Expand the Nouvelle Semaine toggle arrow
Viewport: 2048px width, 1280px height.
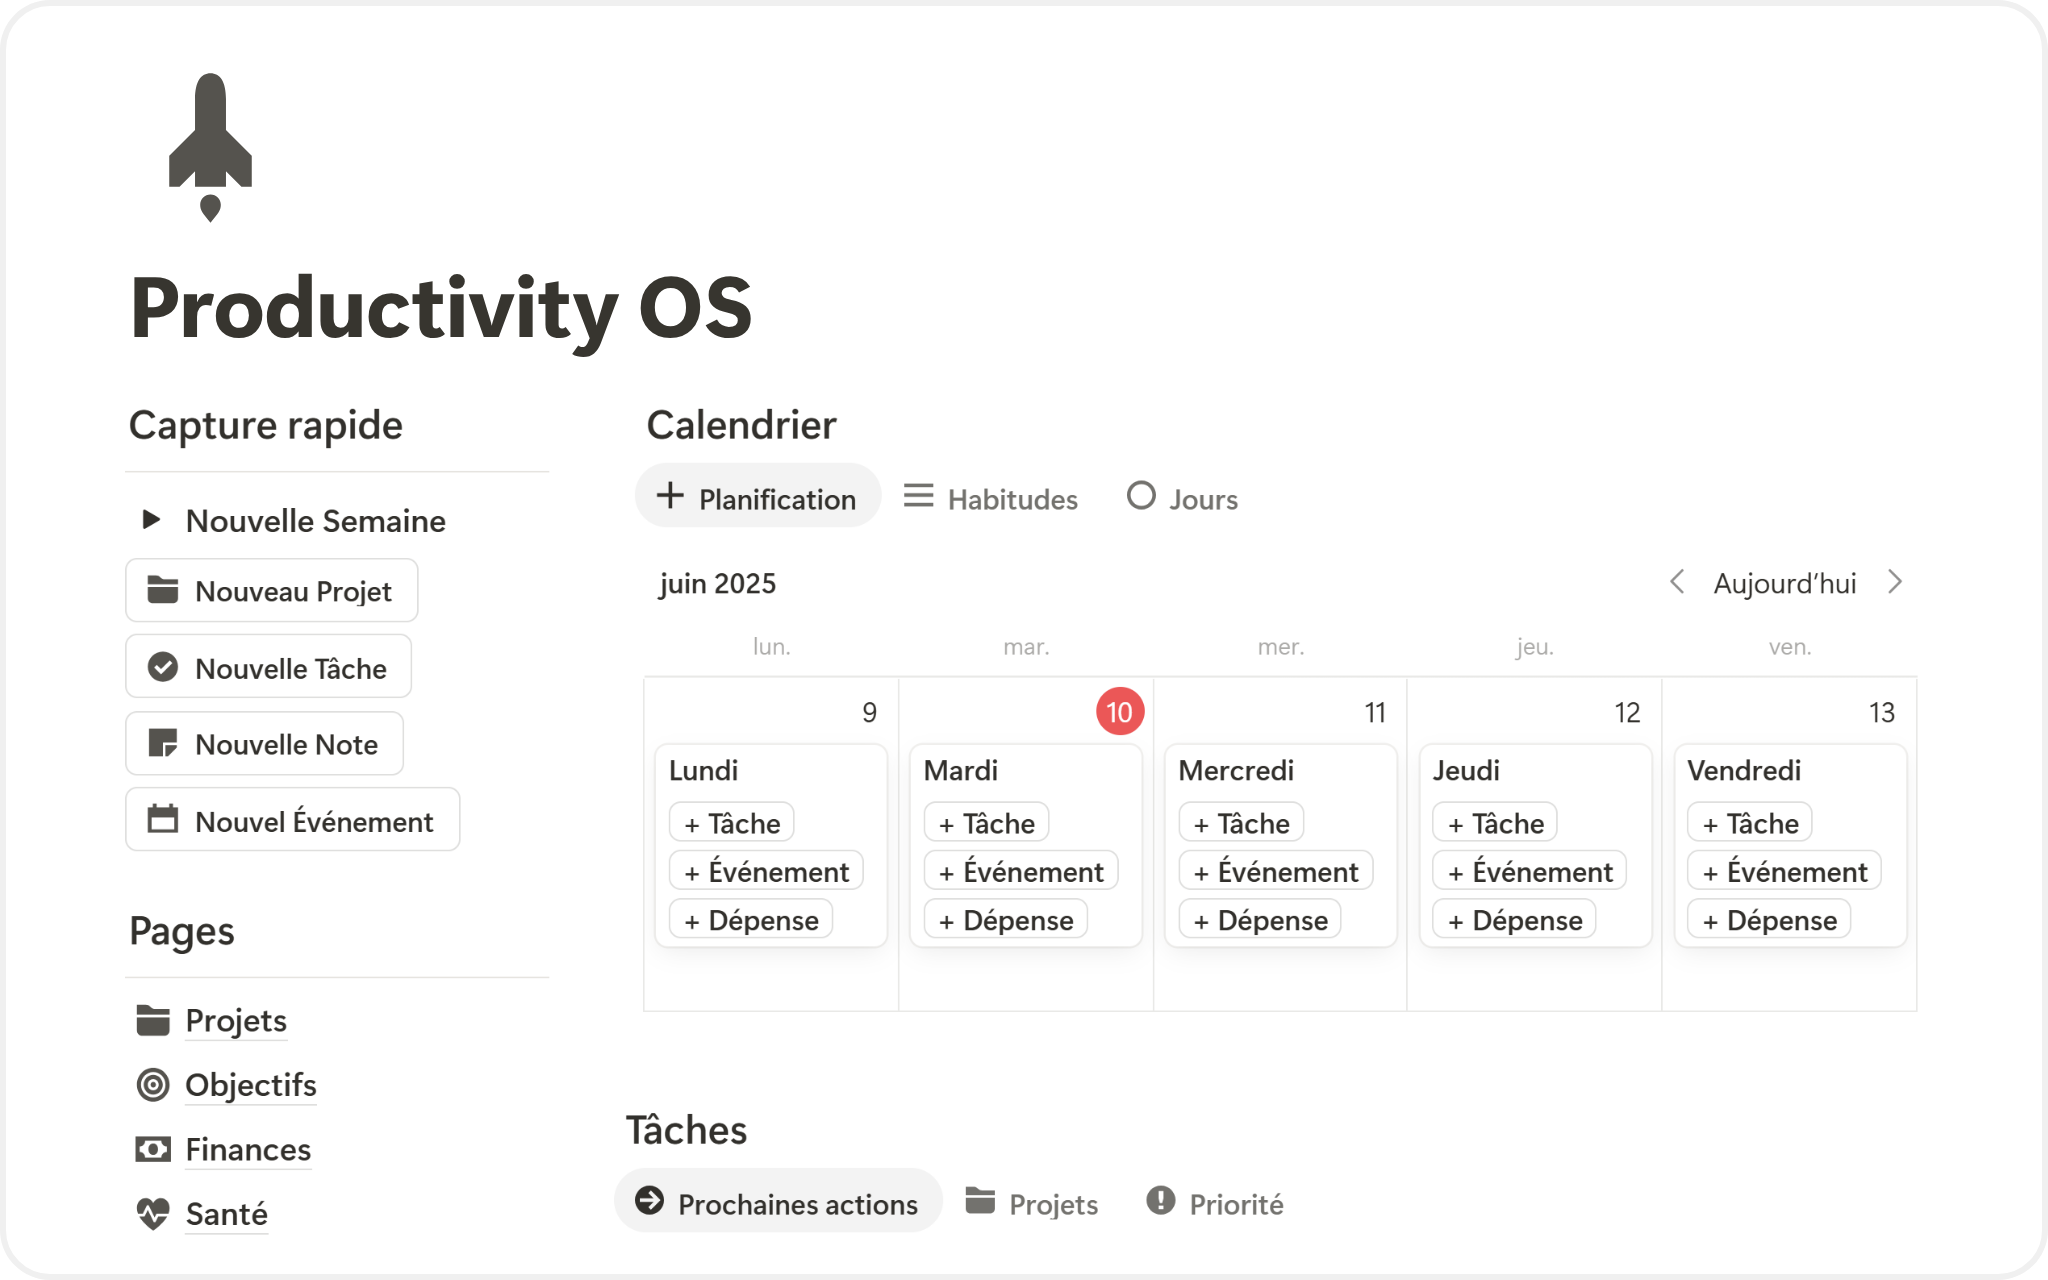coord(151,519)
